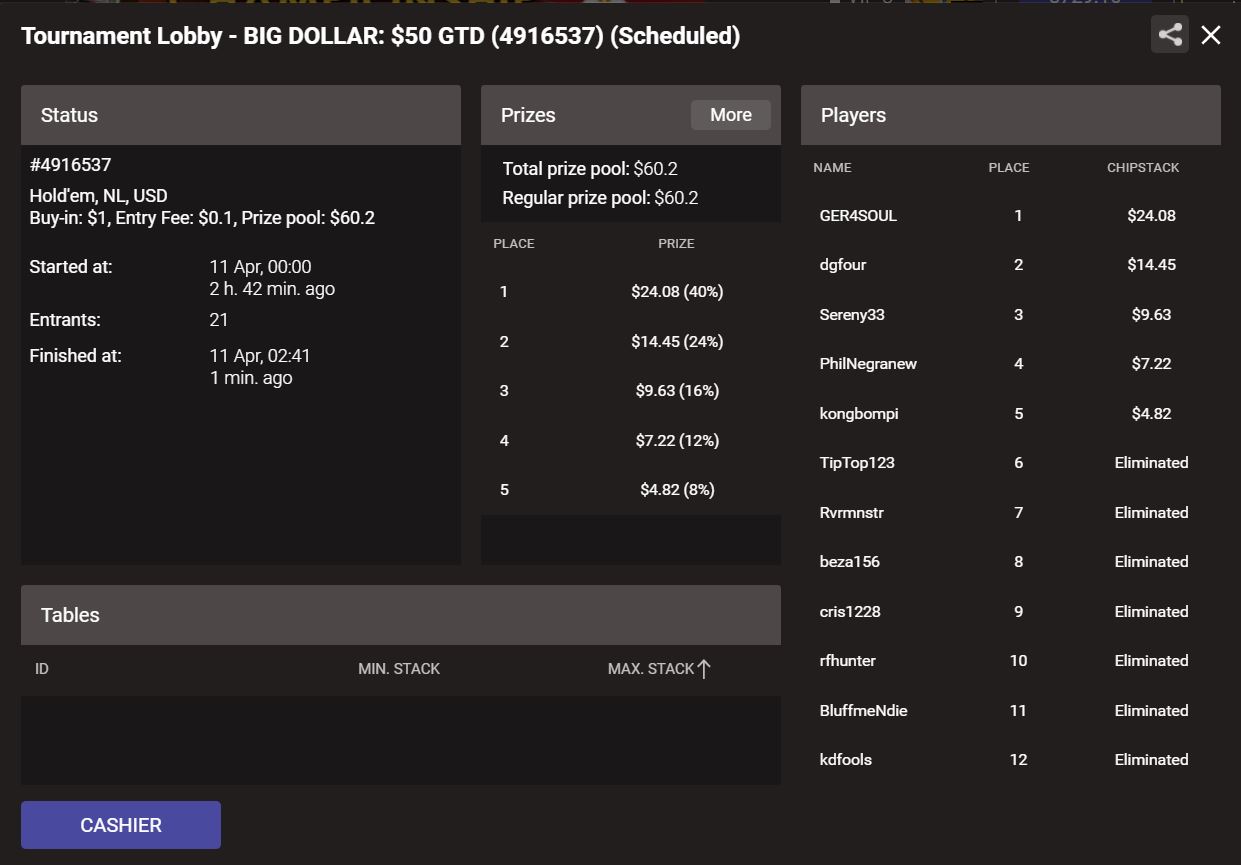Open the CASHIER
1241x865 pixels.
coord(121,825)
